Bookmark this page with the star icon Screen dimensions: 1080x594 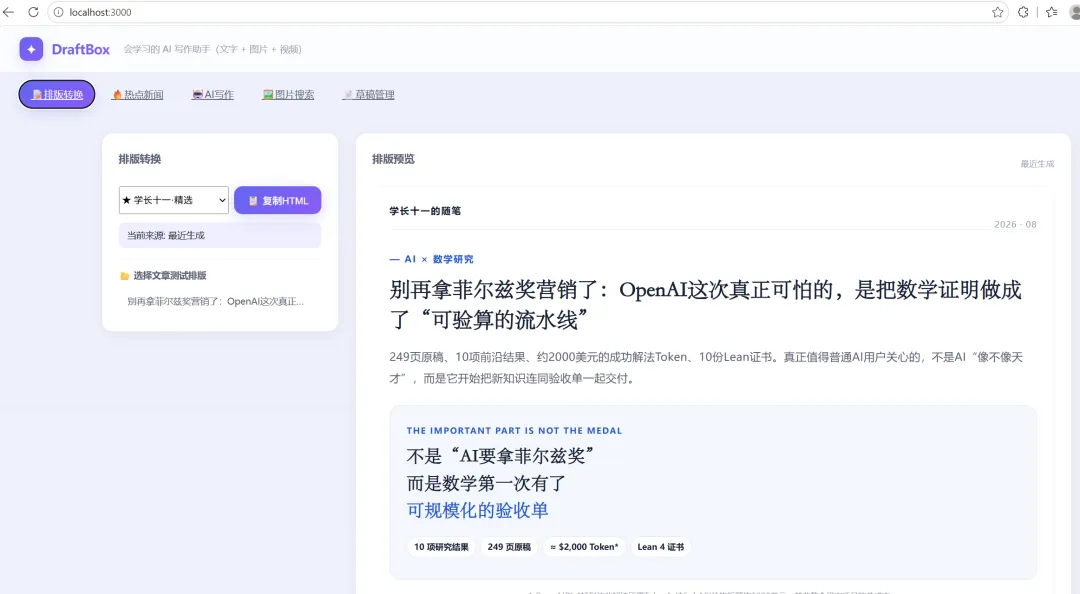coord(997,12)
